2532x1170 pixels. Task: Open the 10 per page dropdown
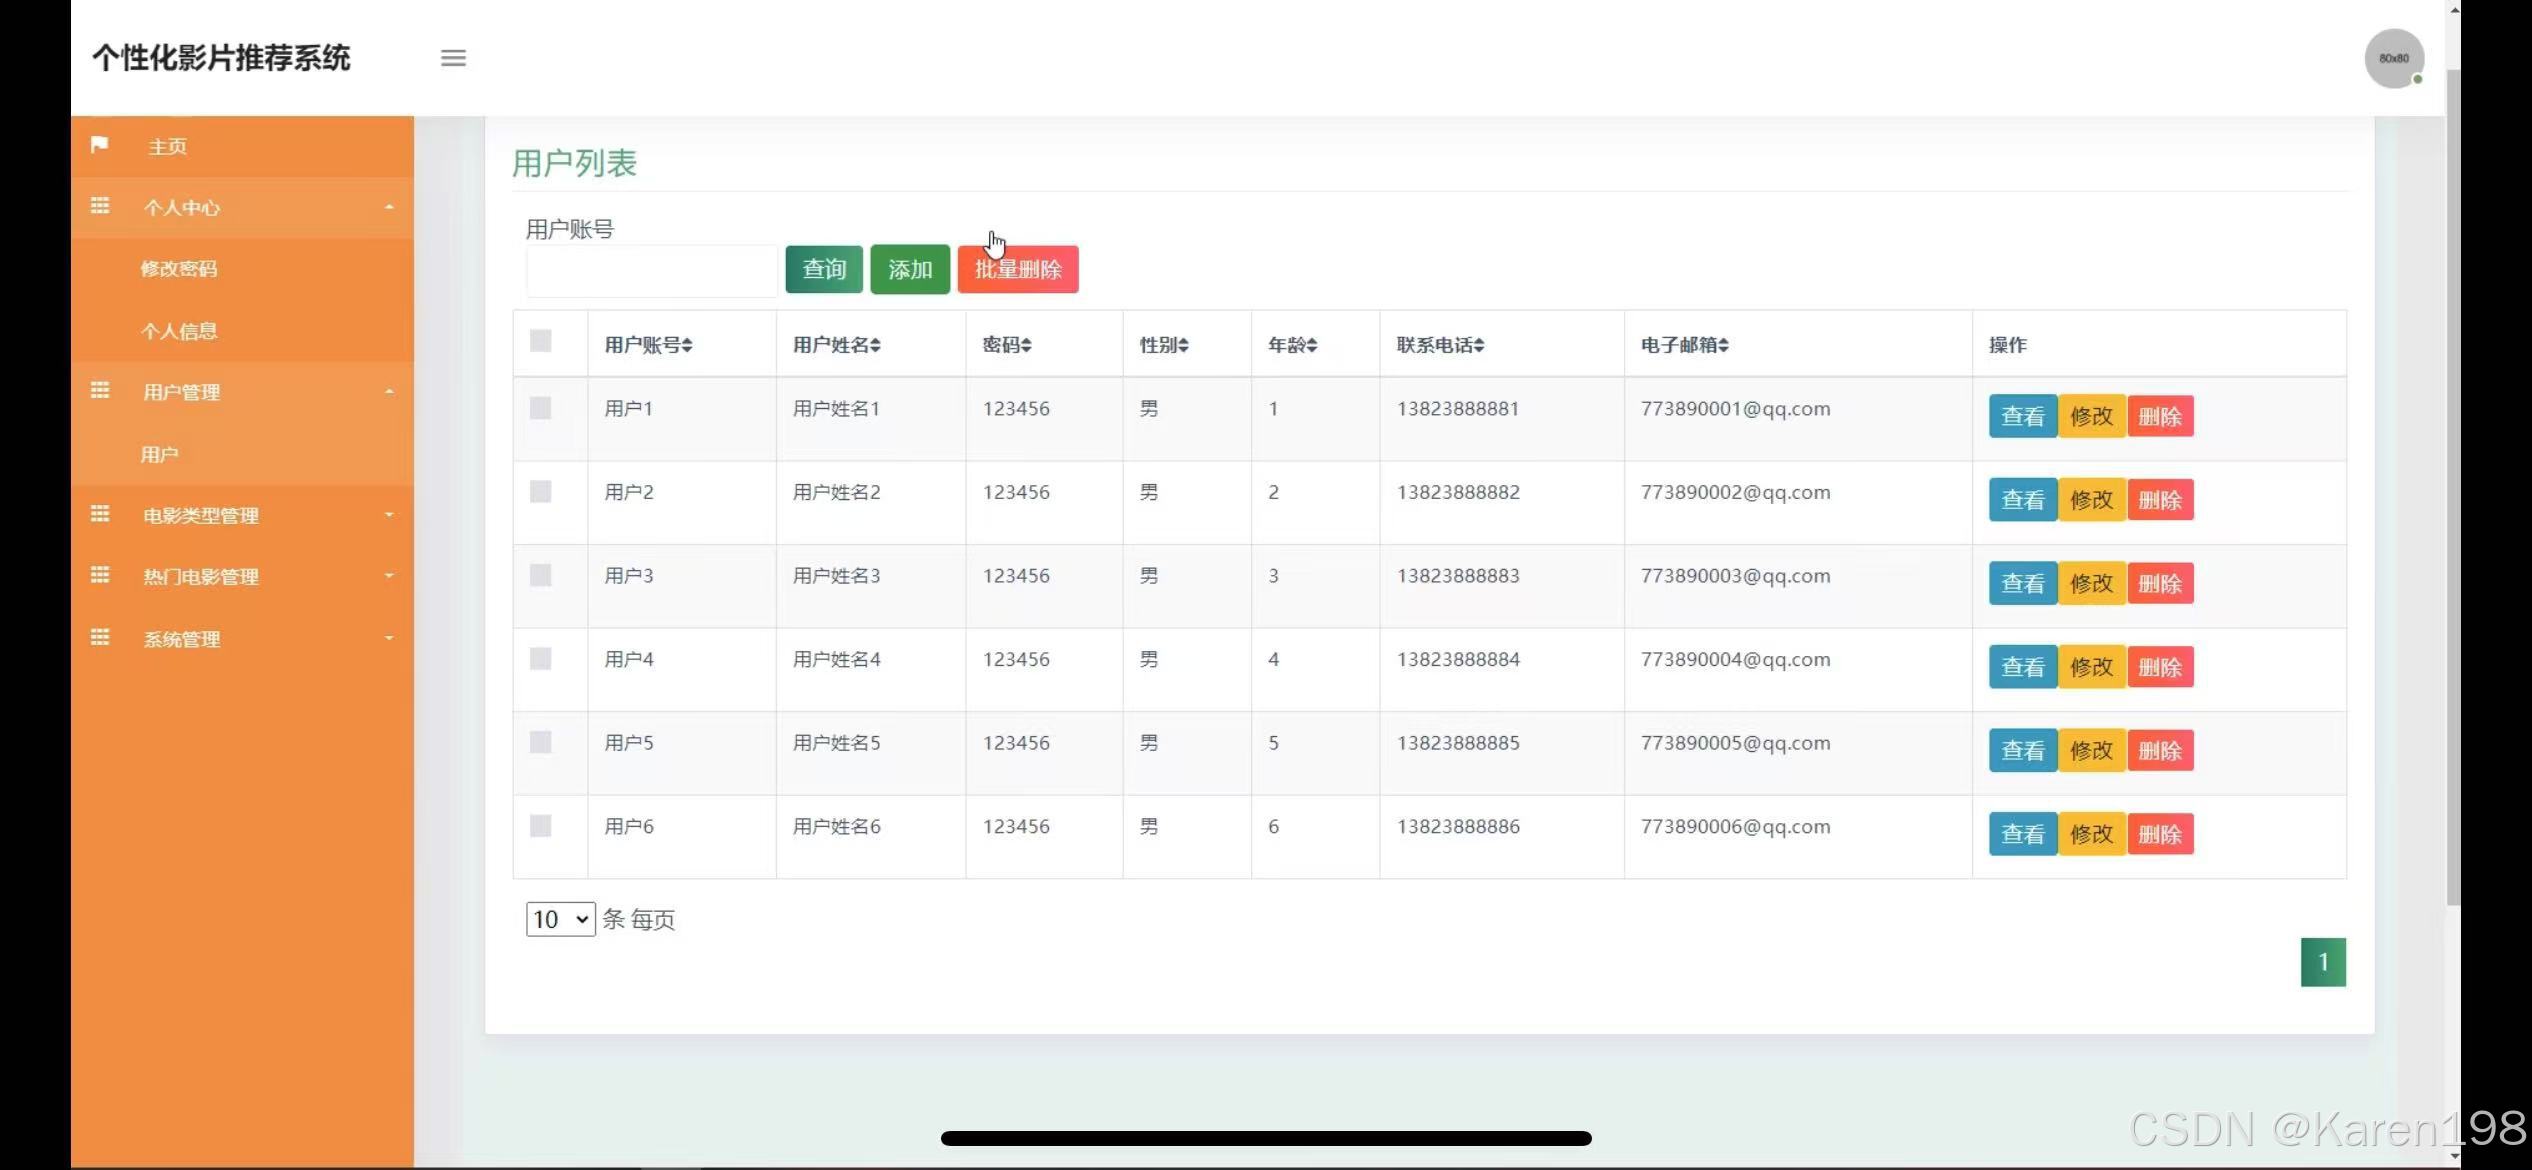click(560, 919)
